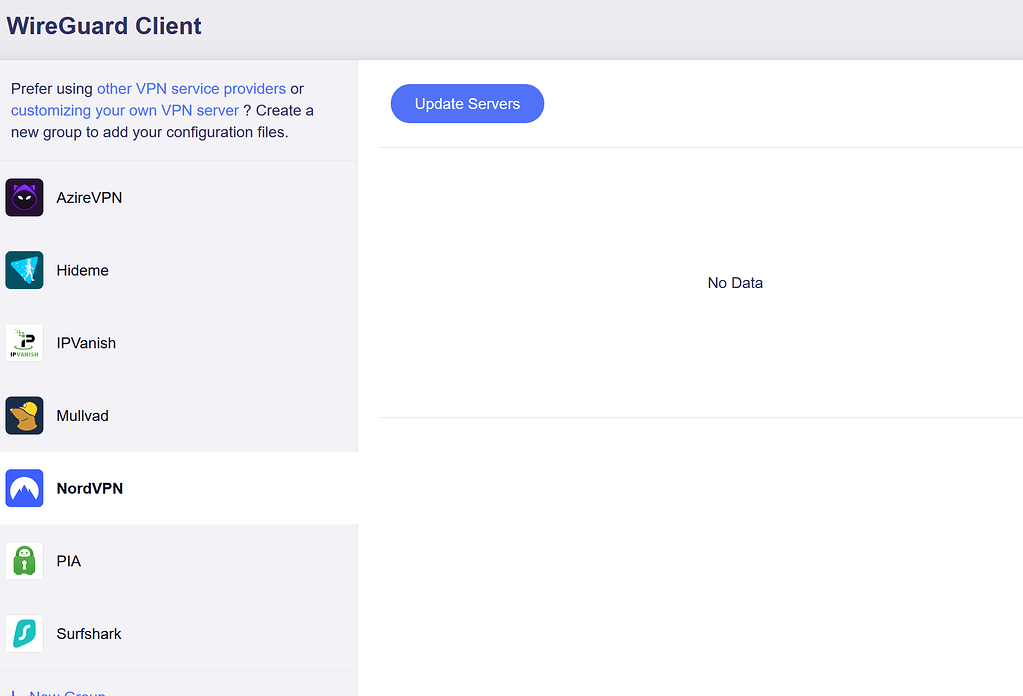Viewport: 1023px width, 696px height.
Task: Choose the PIA provider name
Action: point(69,561)
